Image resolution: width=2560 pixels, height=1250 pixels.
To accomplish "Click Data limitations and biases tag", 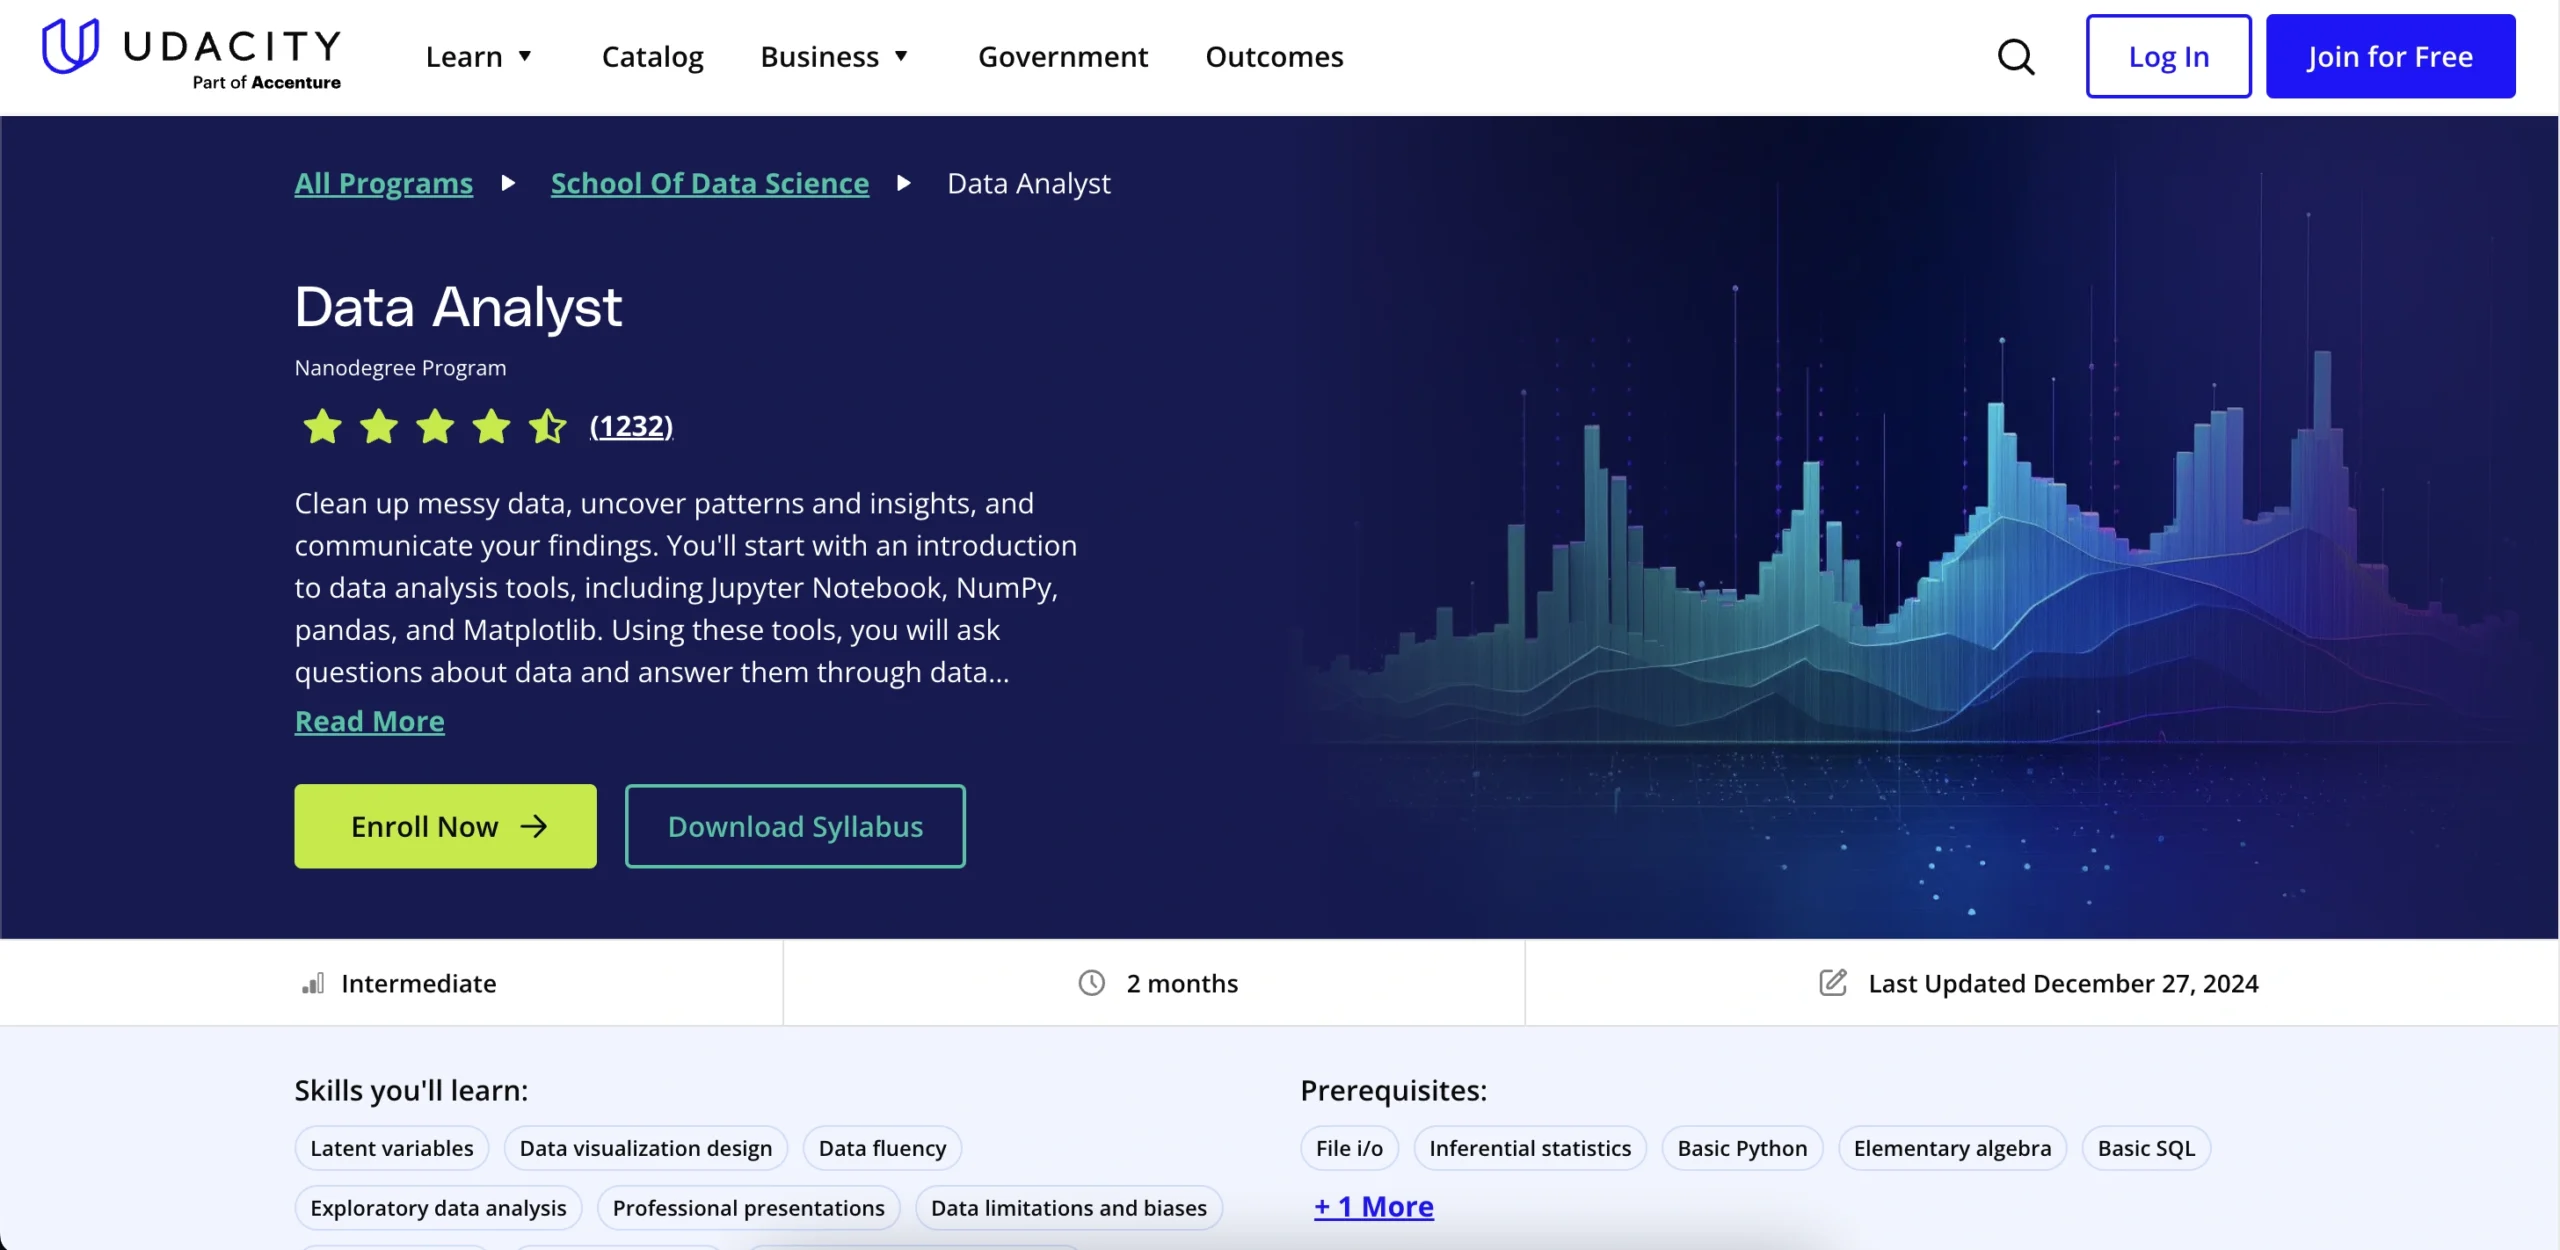I will (1069, 1208).
